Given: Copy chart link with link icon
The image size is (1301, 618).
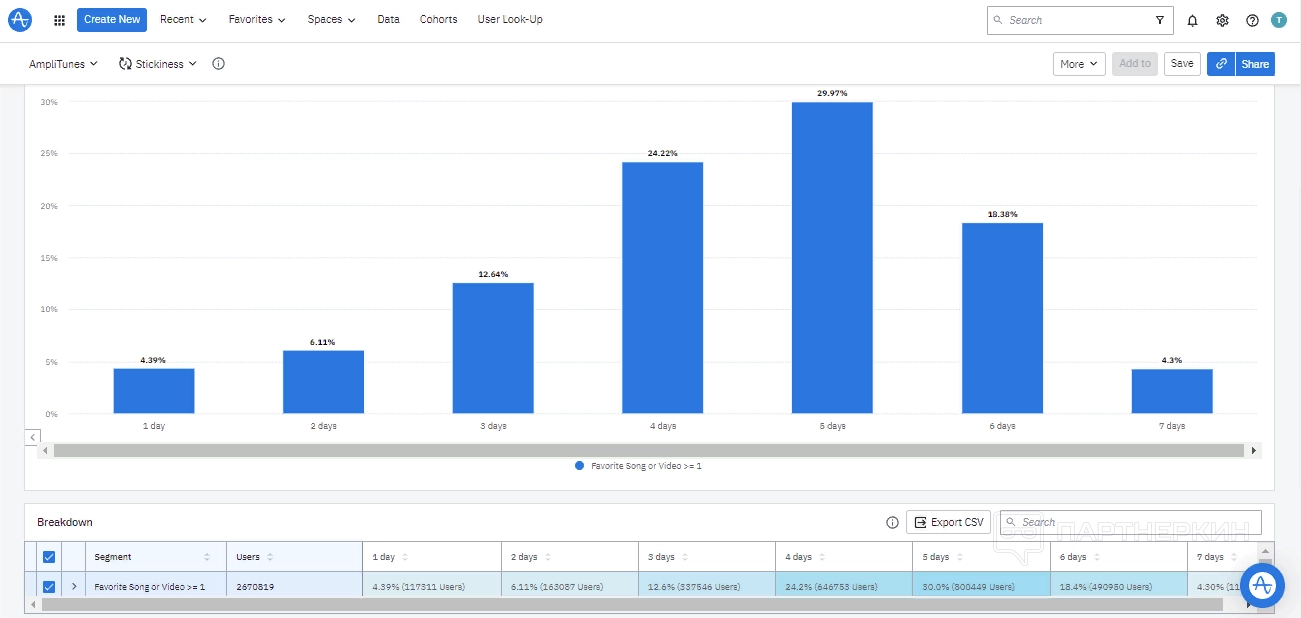Looking at the screenshot, I should [1221, 64].
